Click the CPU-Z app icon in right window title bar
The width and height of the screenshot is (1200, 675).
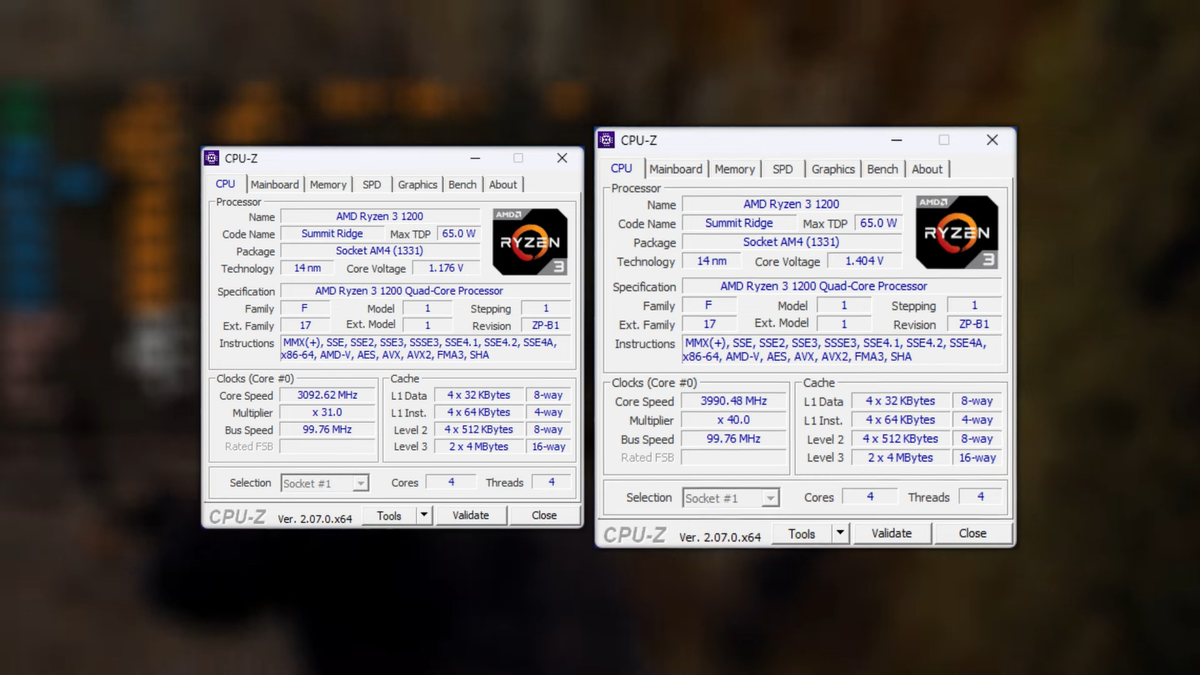click(606, 140)
